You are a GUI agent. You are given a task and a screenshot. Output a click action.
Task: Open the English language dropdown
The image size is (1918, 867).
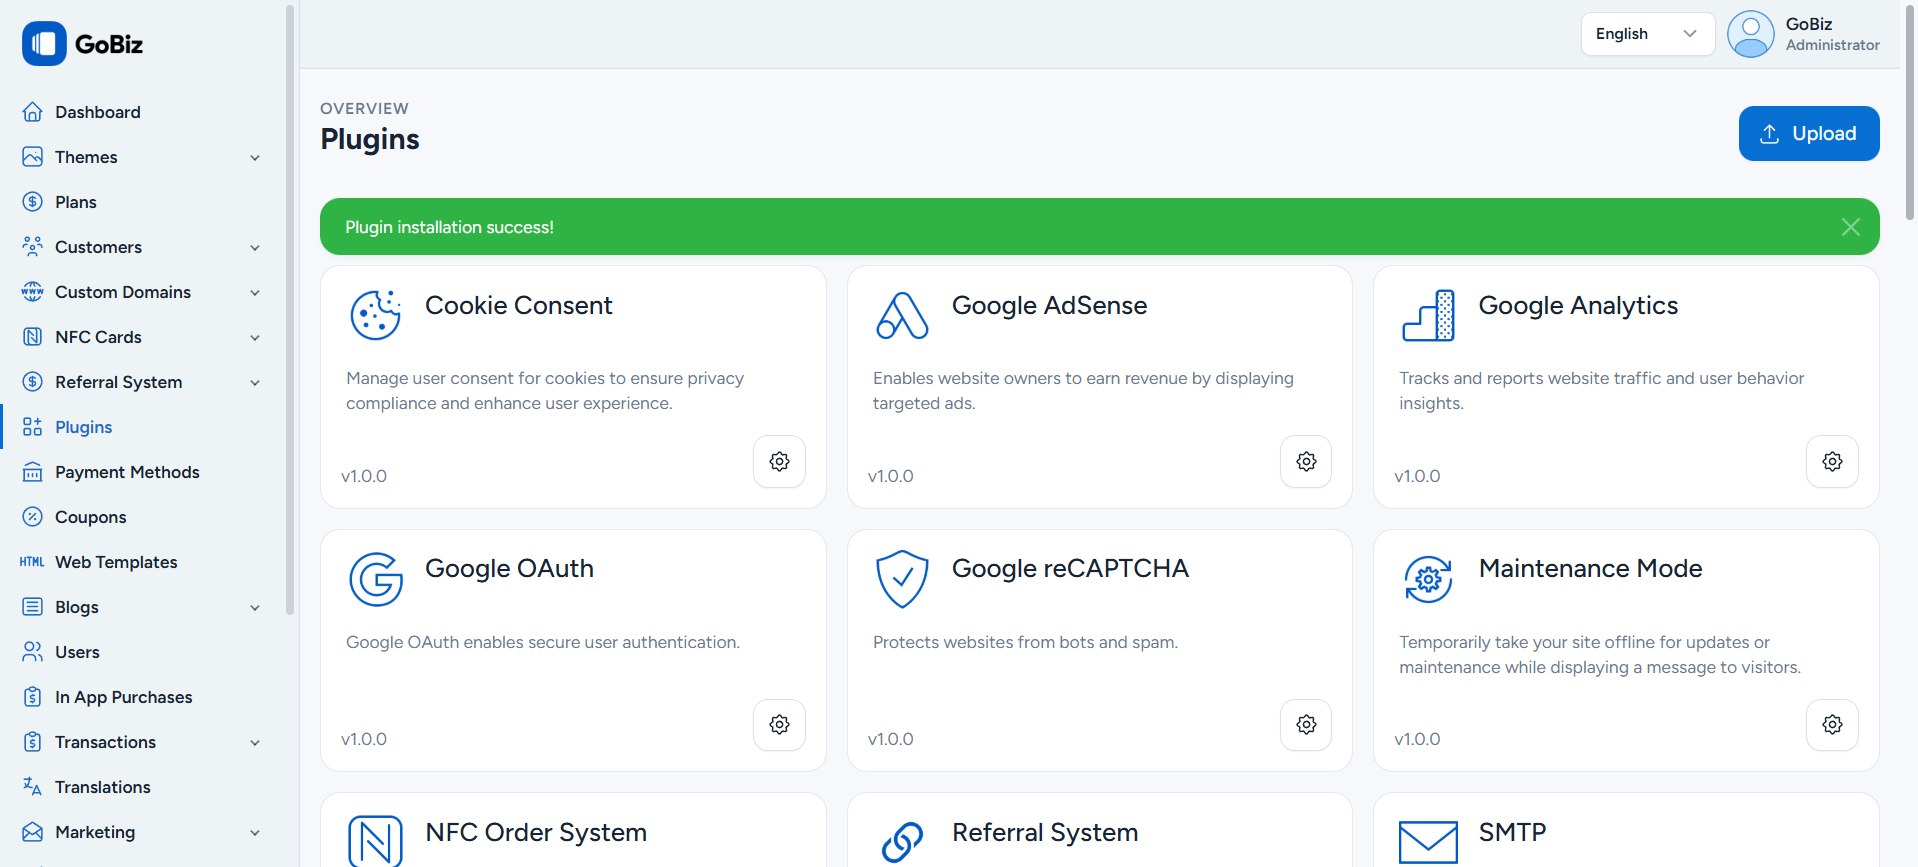click(1646, 34)
